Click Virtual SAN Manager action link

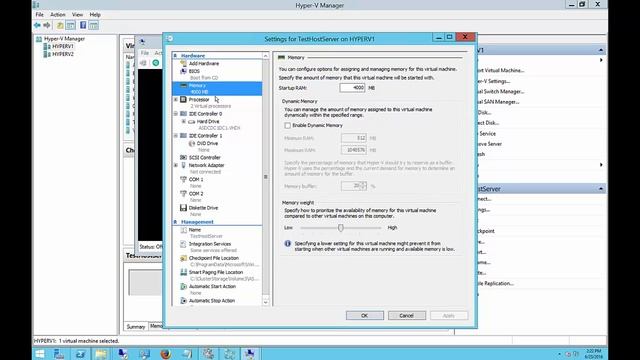tap(498, 102)
